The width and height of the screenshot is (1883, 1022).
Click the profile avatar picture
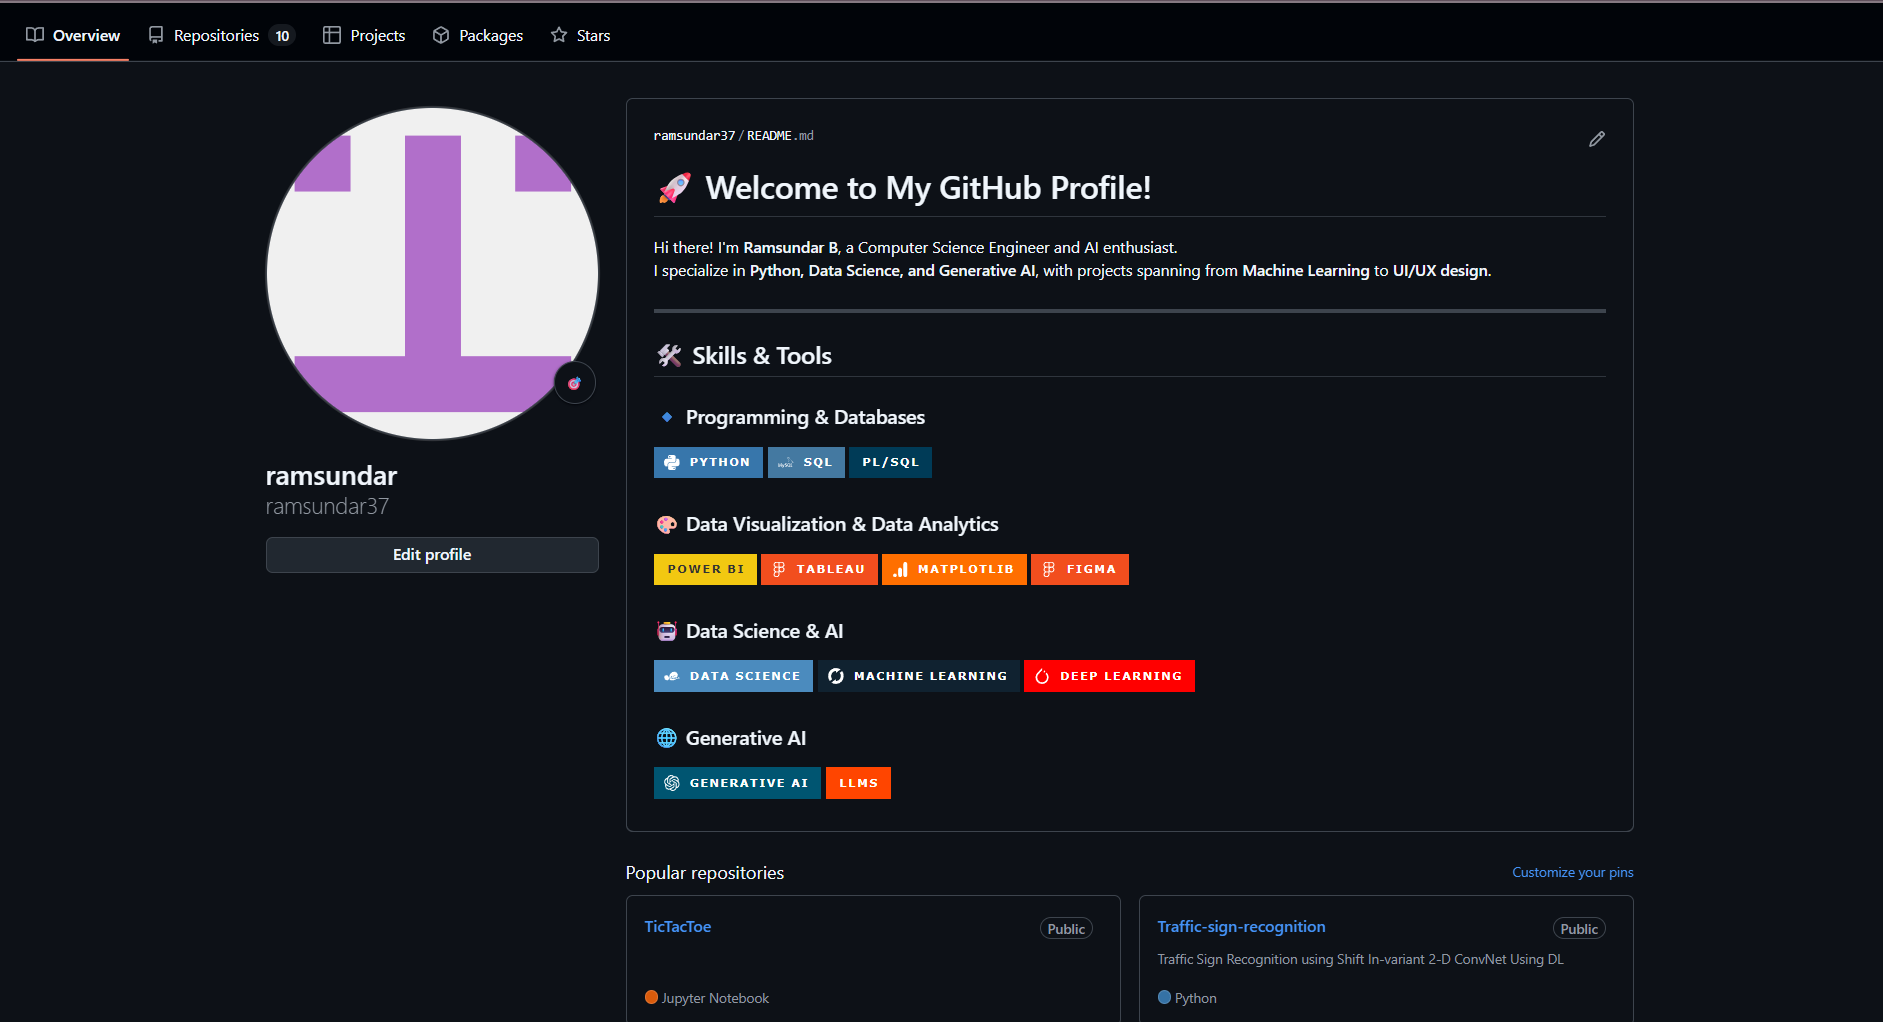pos(432,273)
